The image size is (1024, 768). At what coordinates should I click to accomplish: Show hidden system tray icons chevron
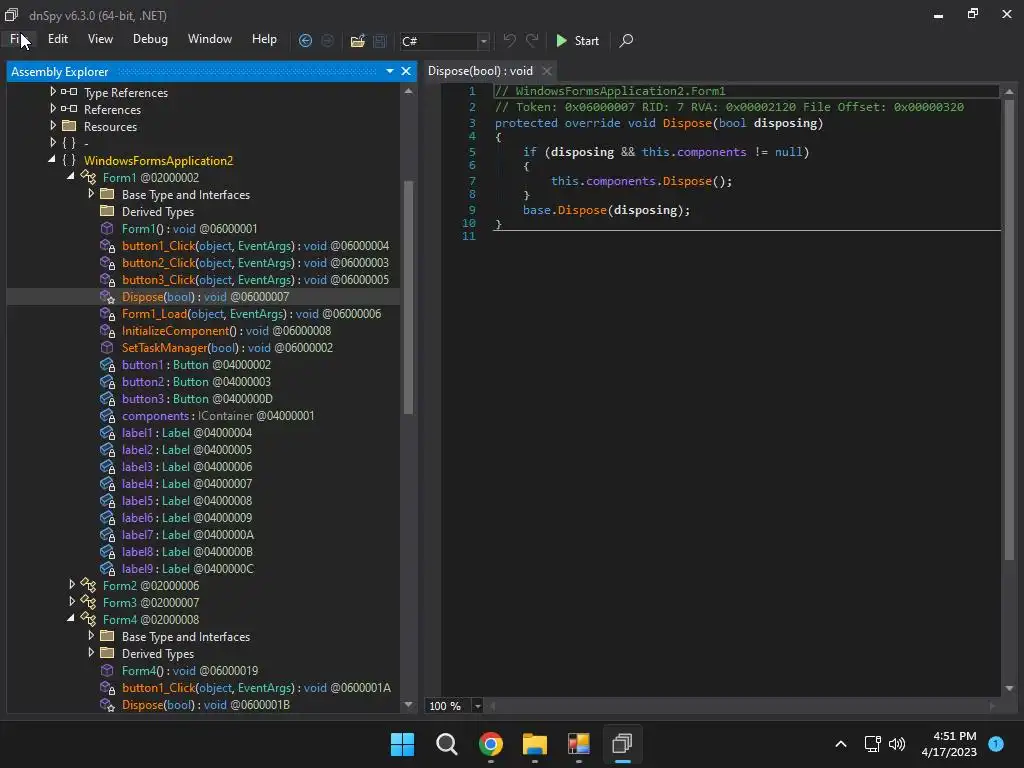pos(841,744)
